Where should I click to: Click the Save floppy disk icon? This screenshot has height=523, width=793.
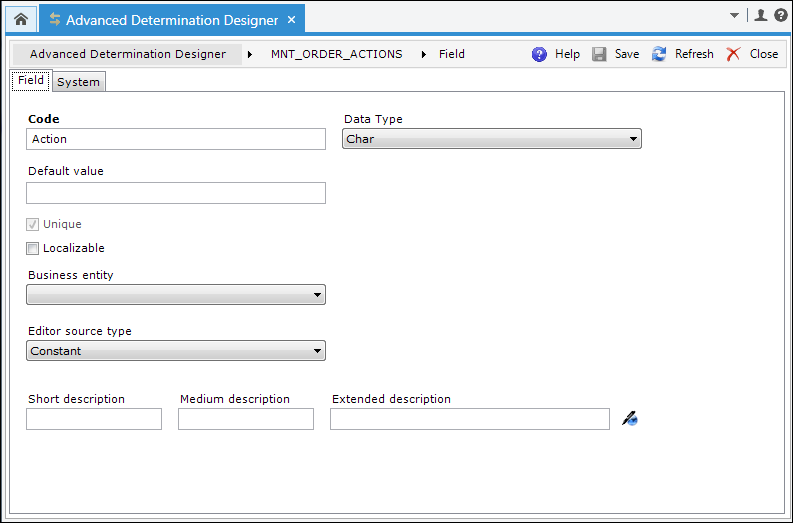(x=599, y=54)
